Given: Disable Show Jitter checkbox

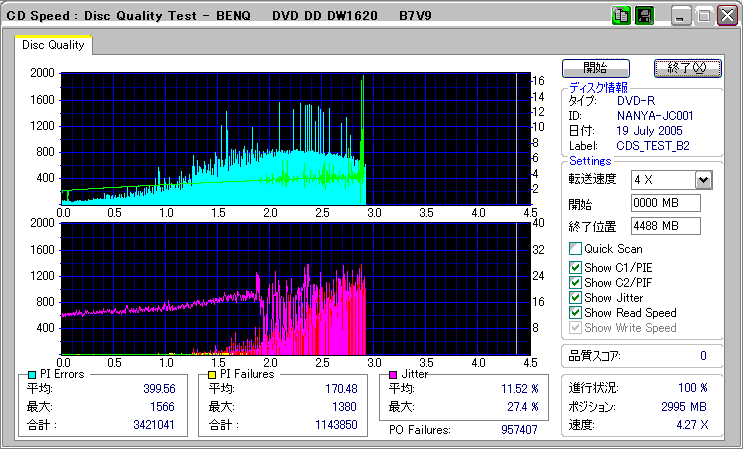Looking at the screenshot, I should click(x=575, y=297).
